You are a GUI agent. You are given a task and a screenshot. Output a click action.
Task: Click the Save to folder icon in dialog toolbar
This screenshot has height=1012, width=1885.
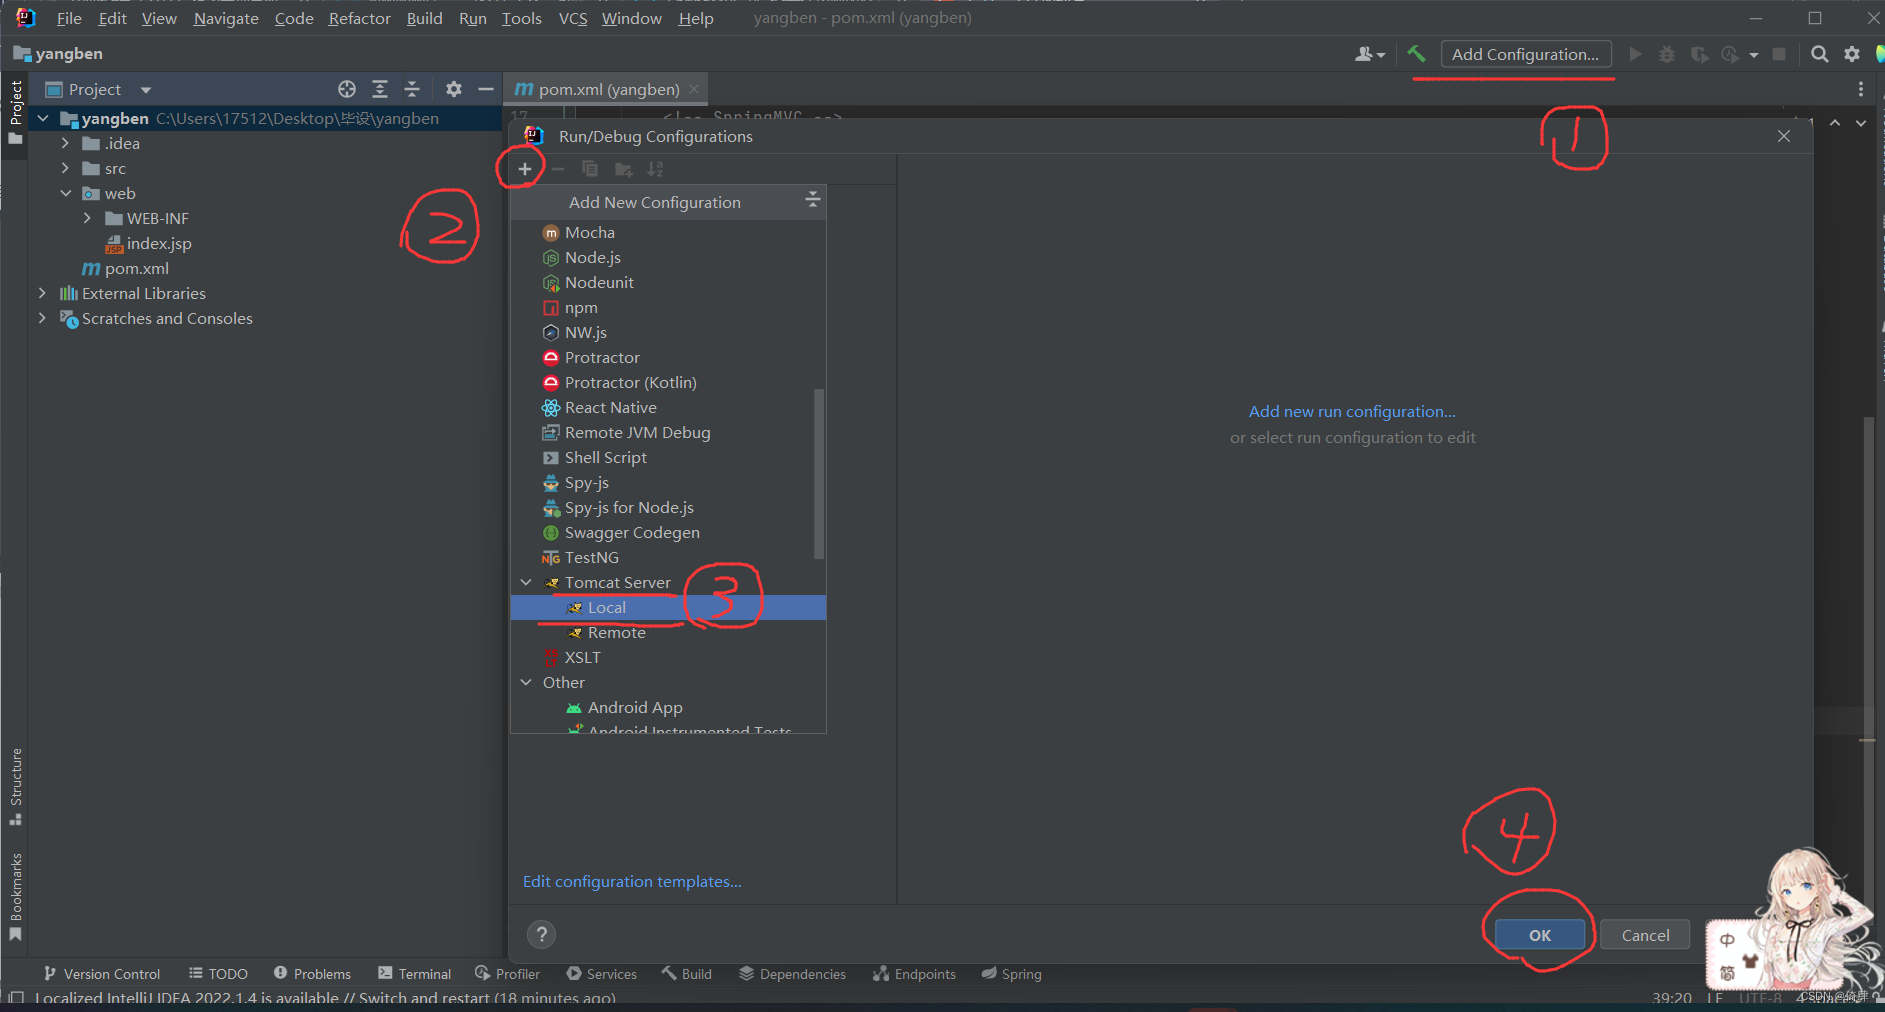point(623,169)
